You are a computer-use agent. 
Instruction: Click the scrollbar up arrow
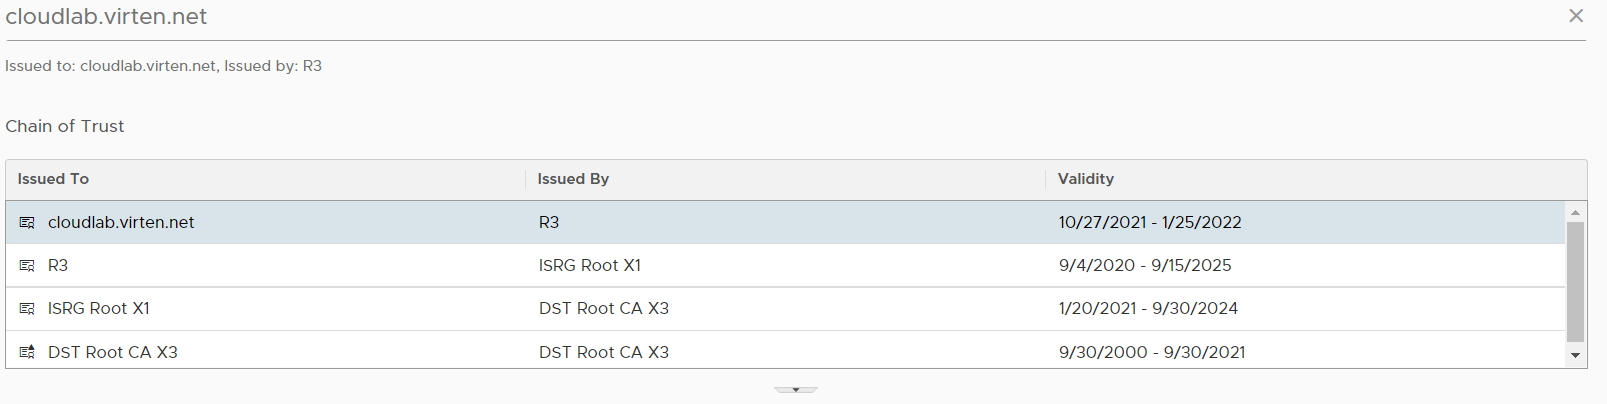tap(1575, 212)
